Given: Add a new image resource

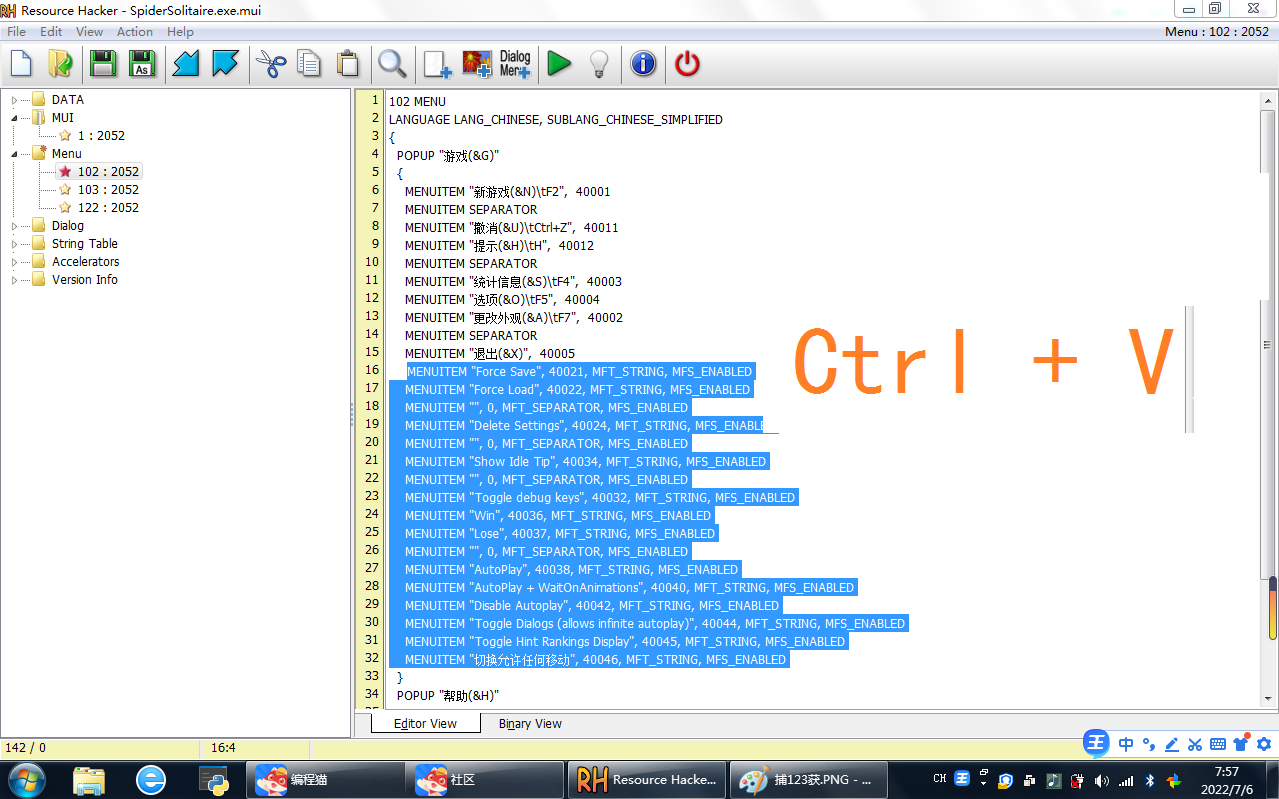Looking at the screenshot, I should [477, 64].
